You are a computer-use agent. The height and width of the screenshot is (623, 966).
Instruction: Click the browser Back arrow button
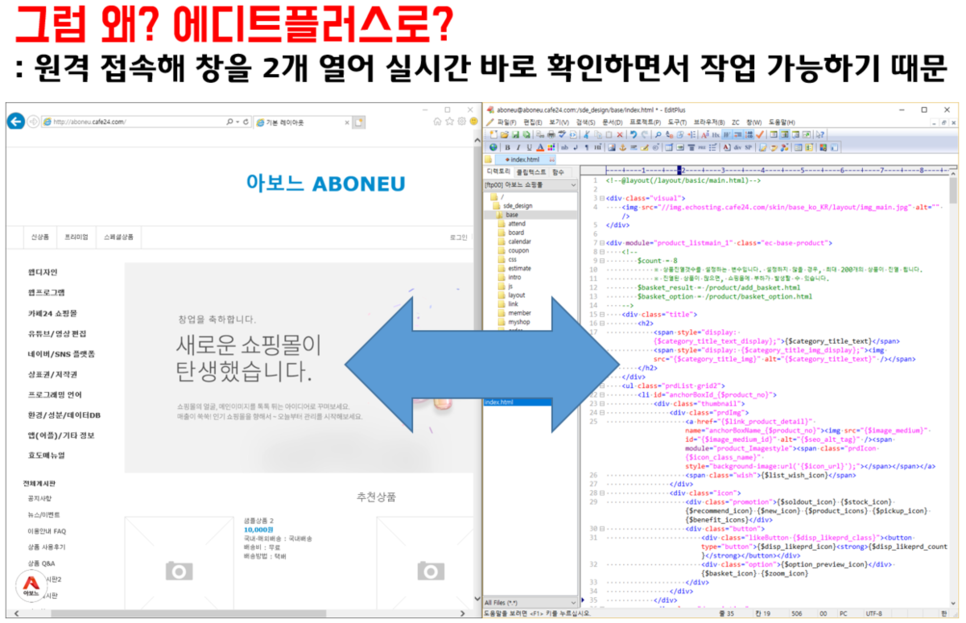[16, 121]
